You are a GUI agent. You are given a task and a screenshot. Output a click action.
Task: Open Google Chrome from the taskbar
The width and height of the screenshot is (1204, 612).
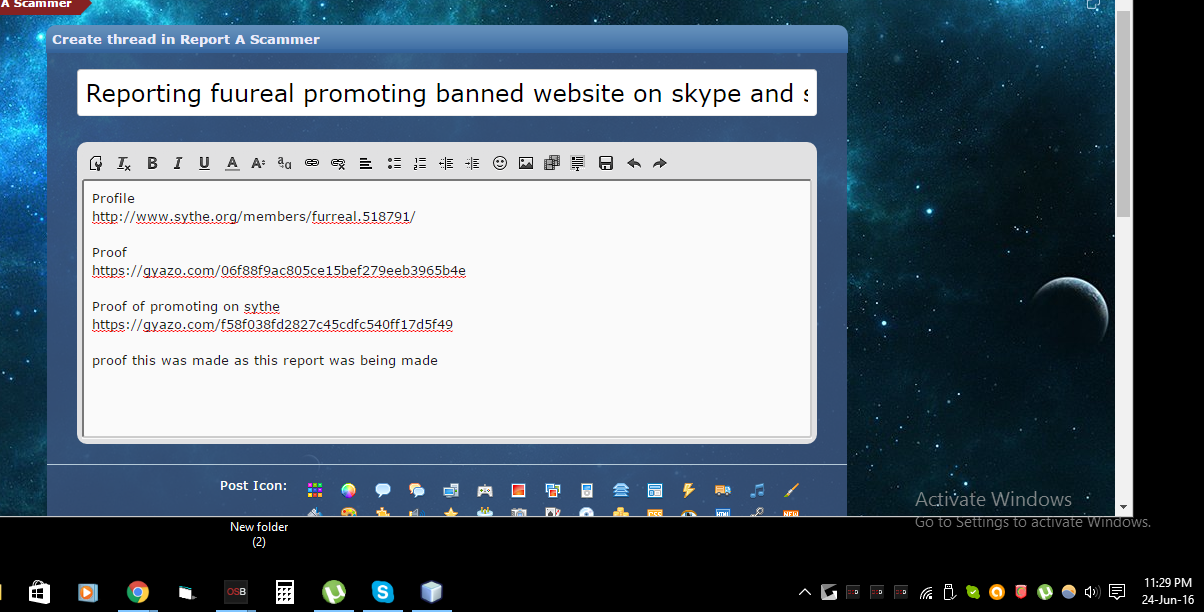(x=138, y=592)
